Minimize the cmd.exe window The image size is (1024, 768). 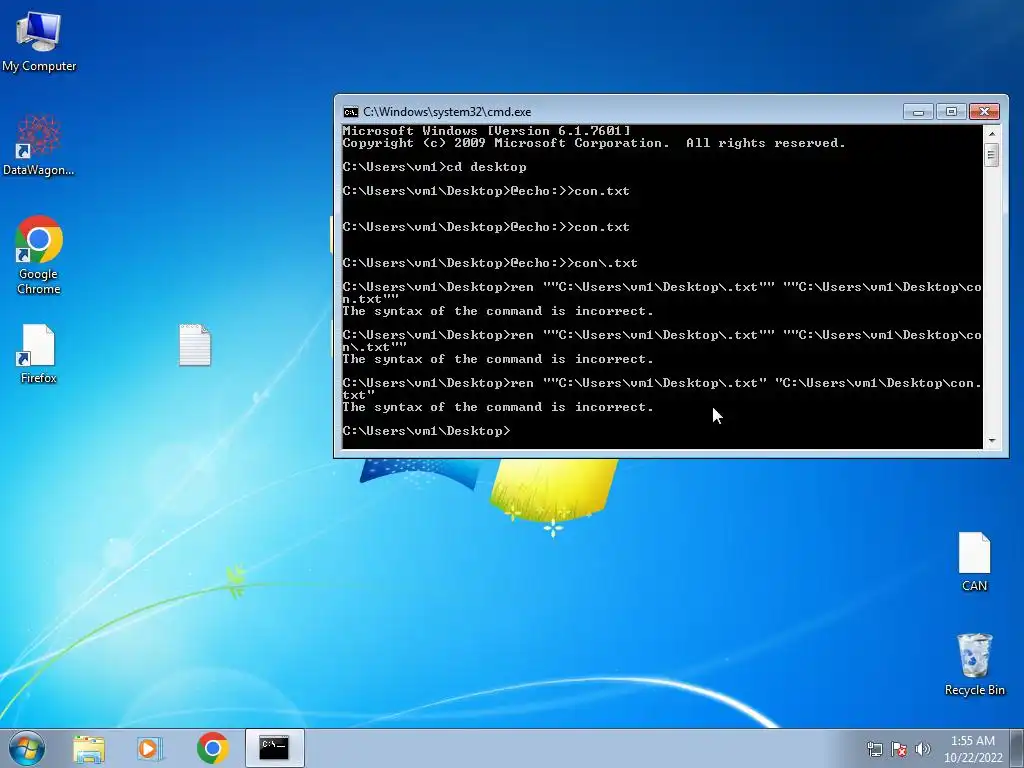pos(918,112)
